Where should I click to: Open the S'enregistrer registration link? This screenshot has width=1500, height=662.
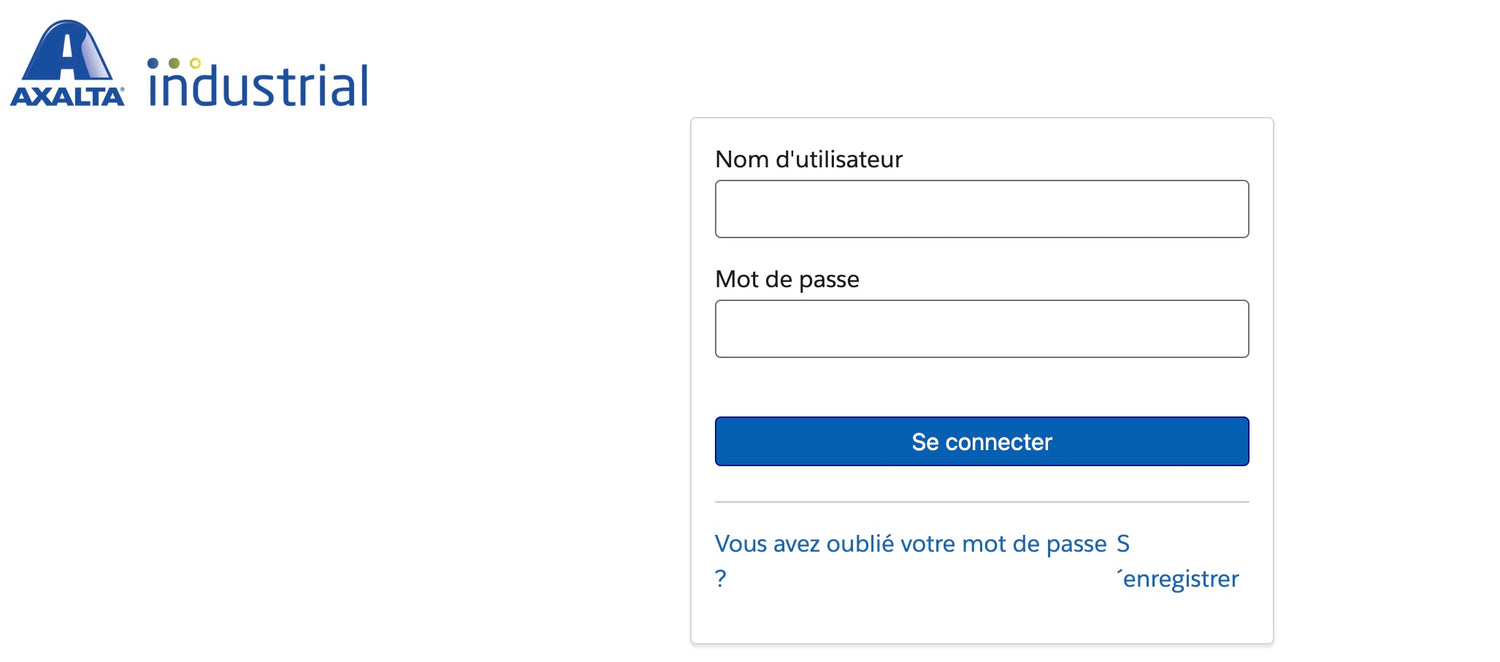tap(1180, 578)
